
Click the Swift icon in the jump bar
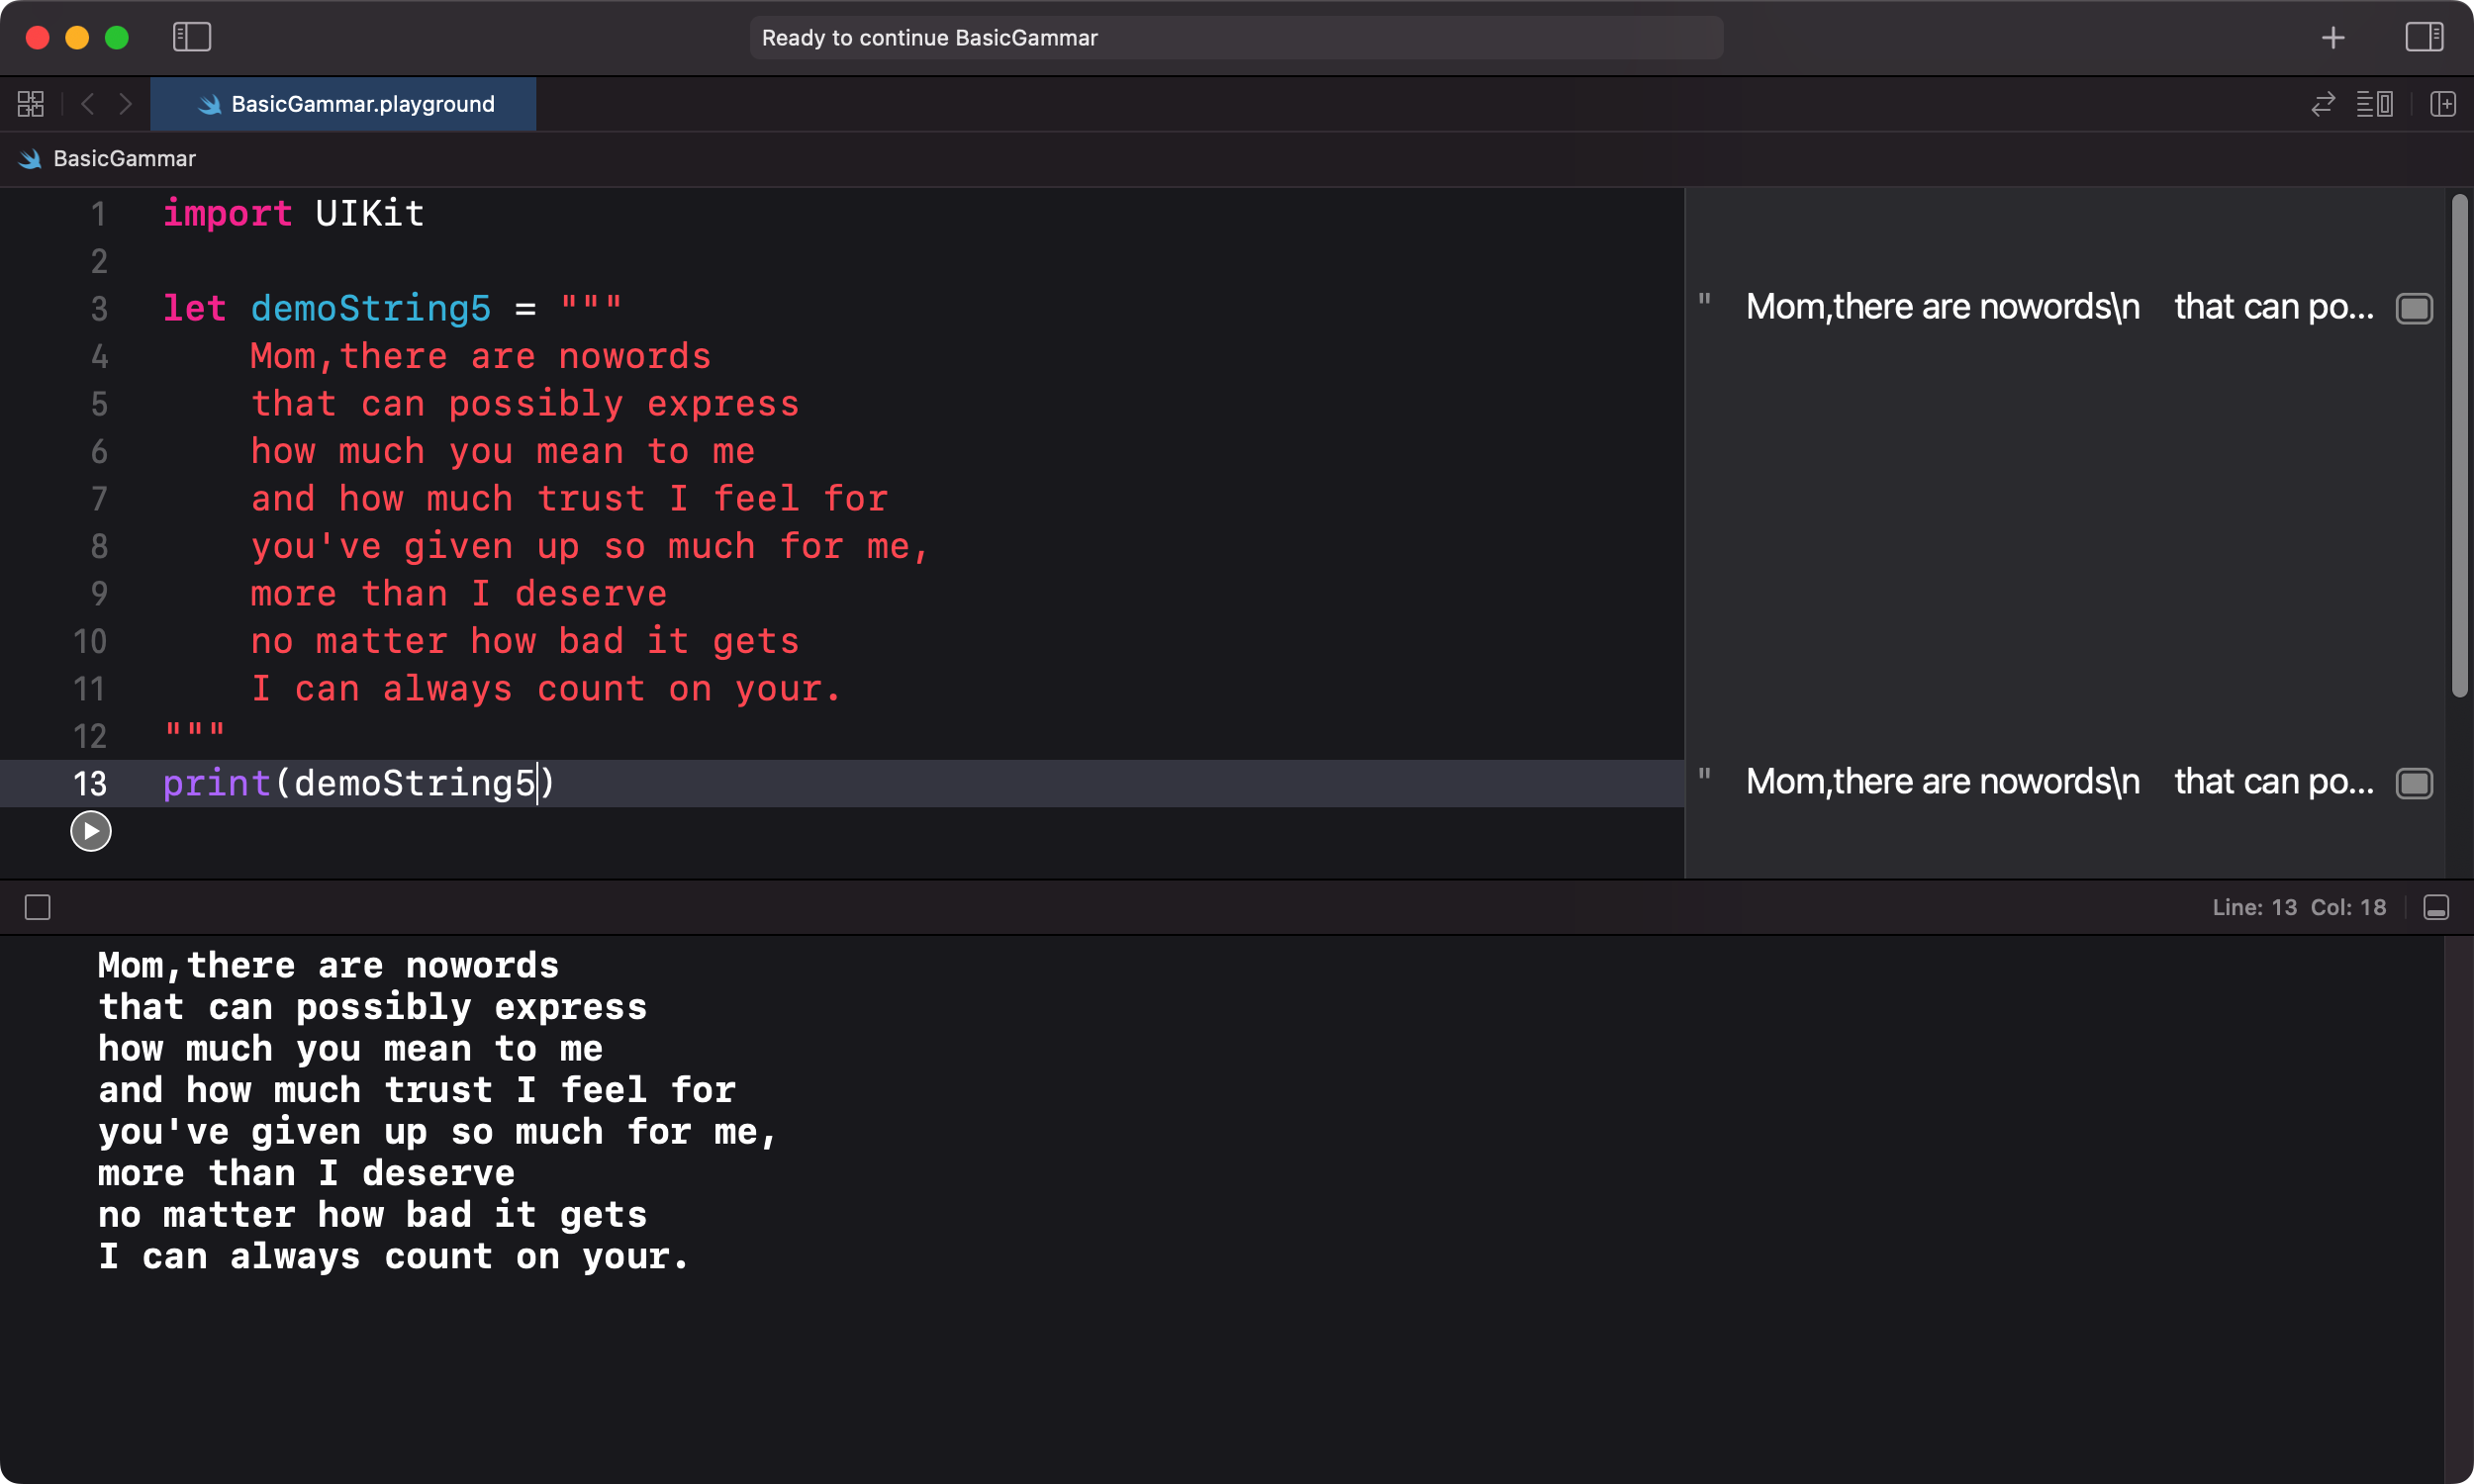pos(30,159)
